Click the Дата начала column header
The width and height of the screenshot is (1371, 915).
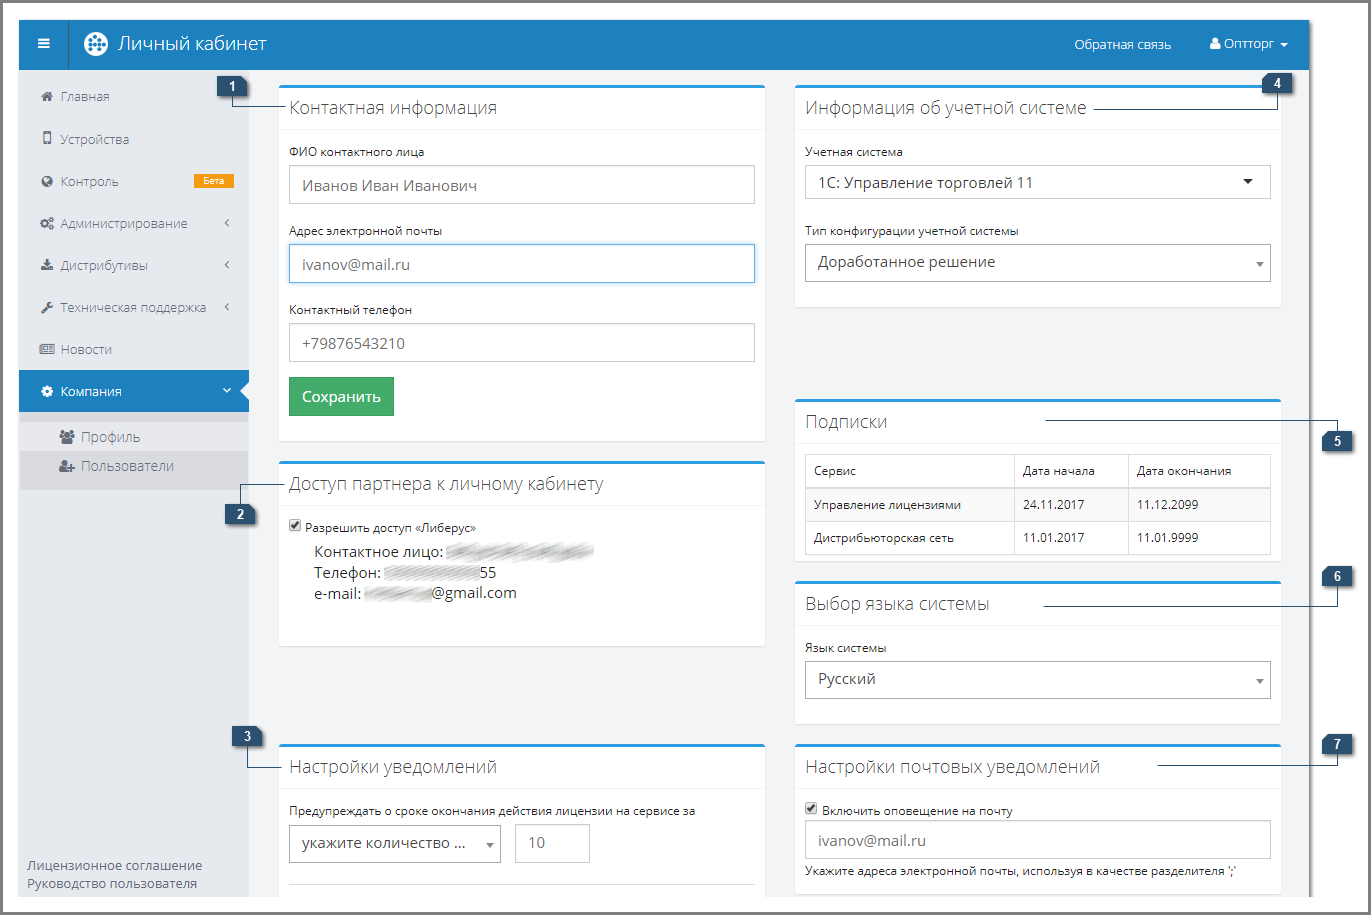coord(1071,471)
